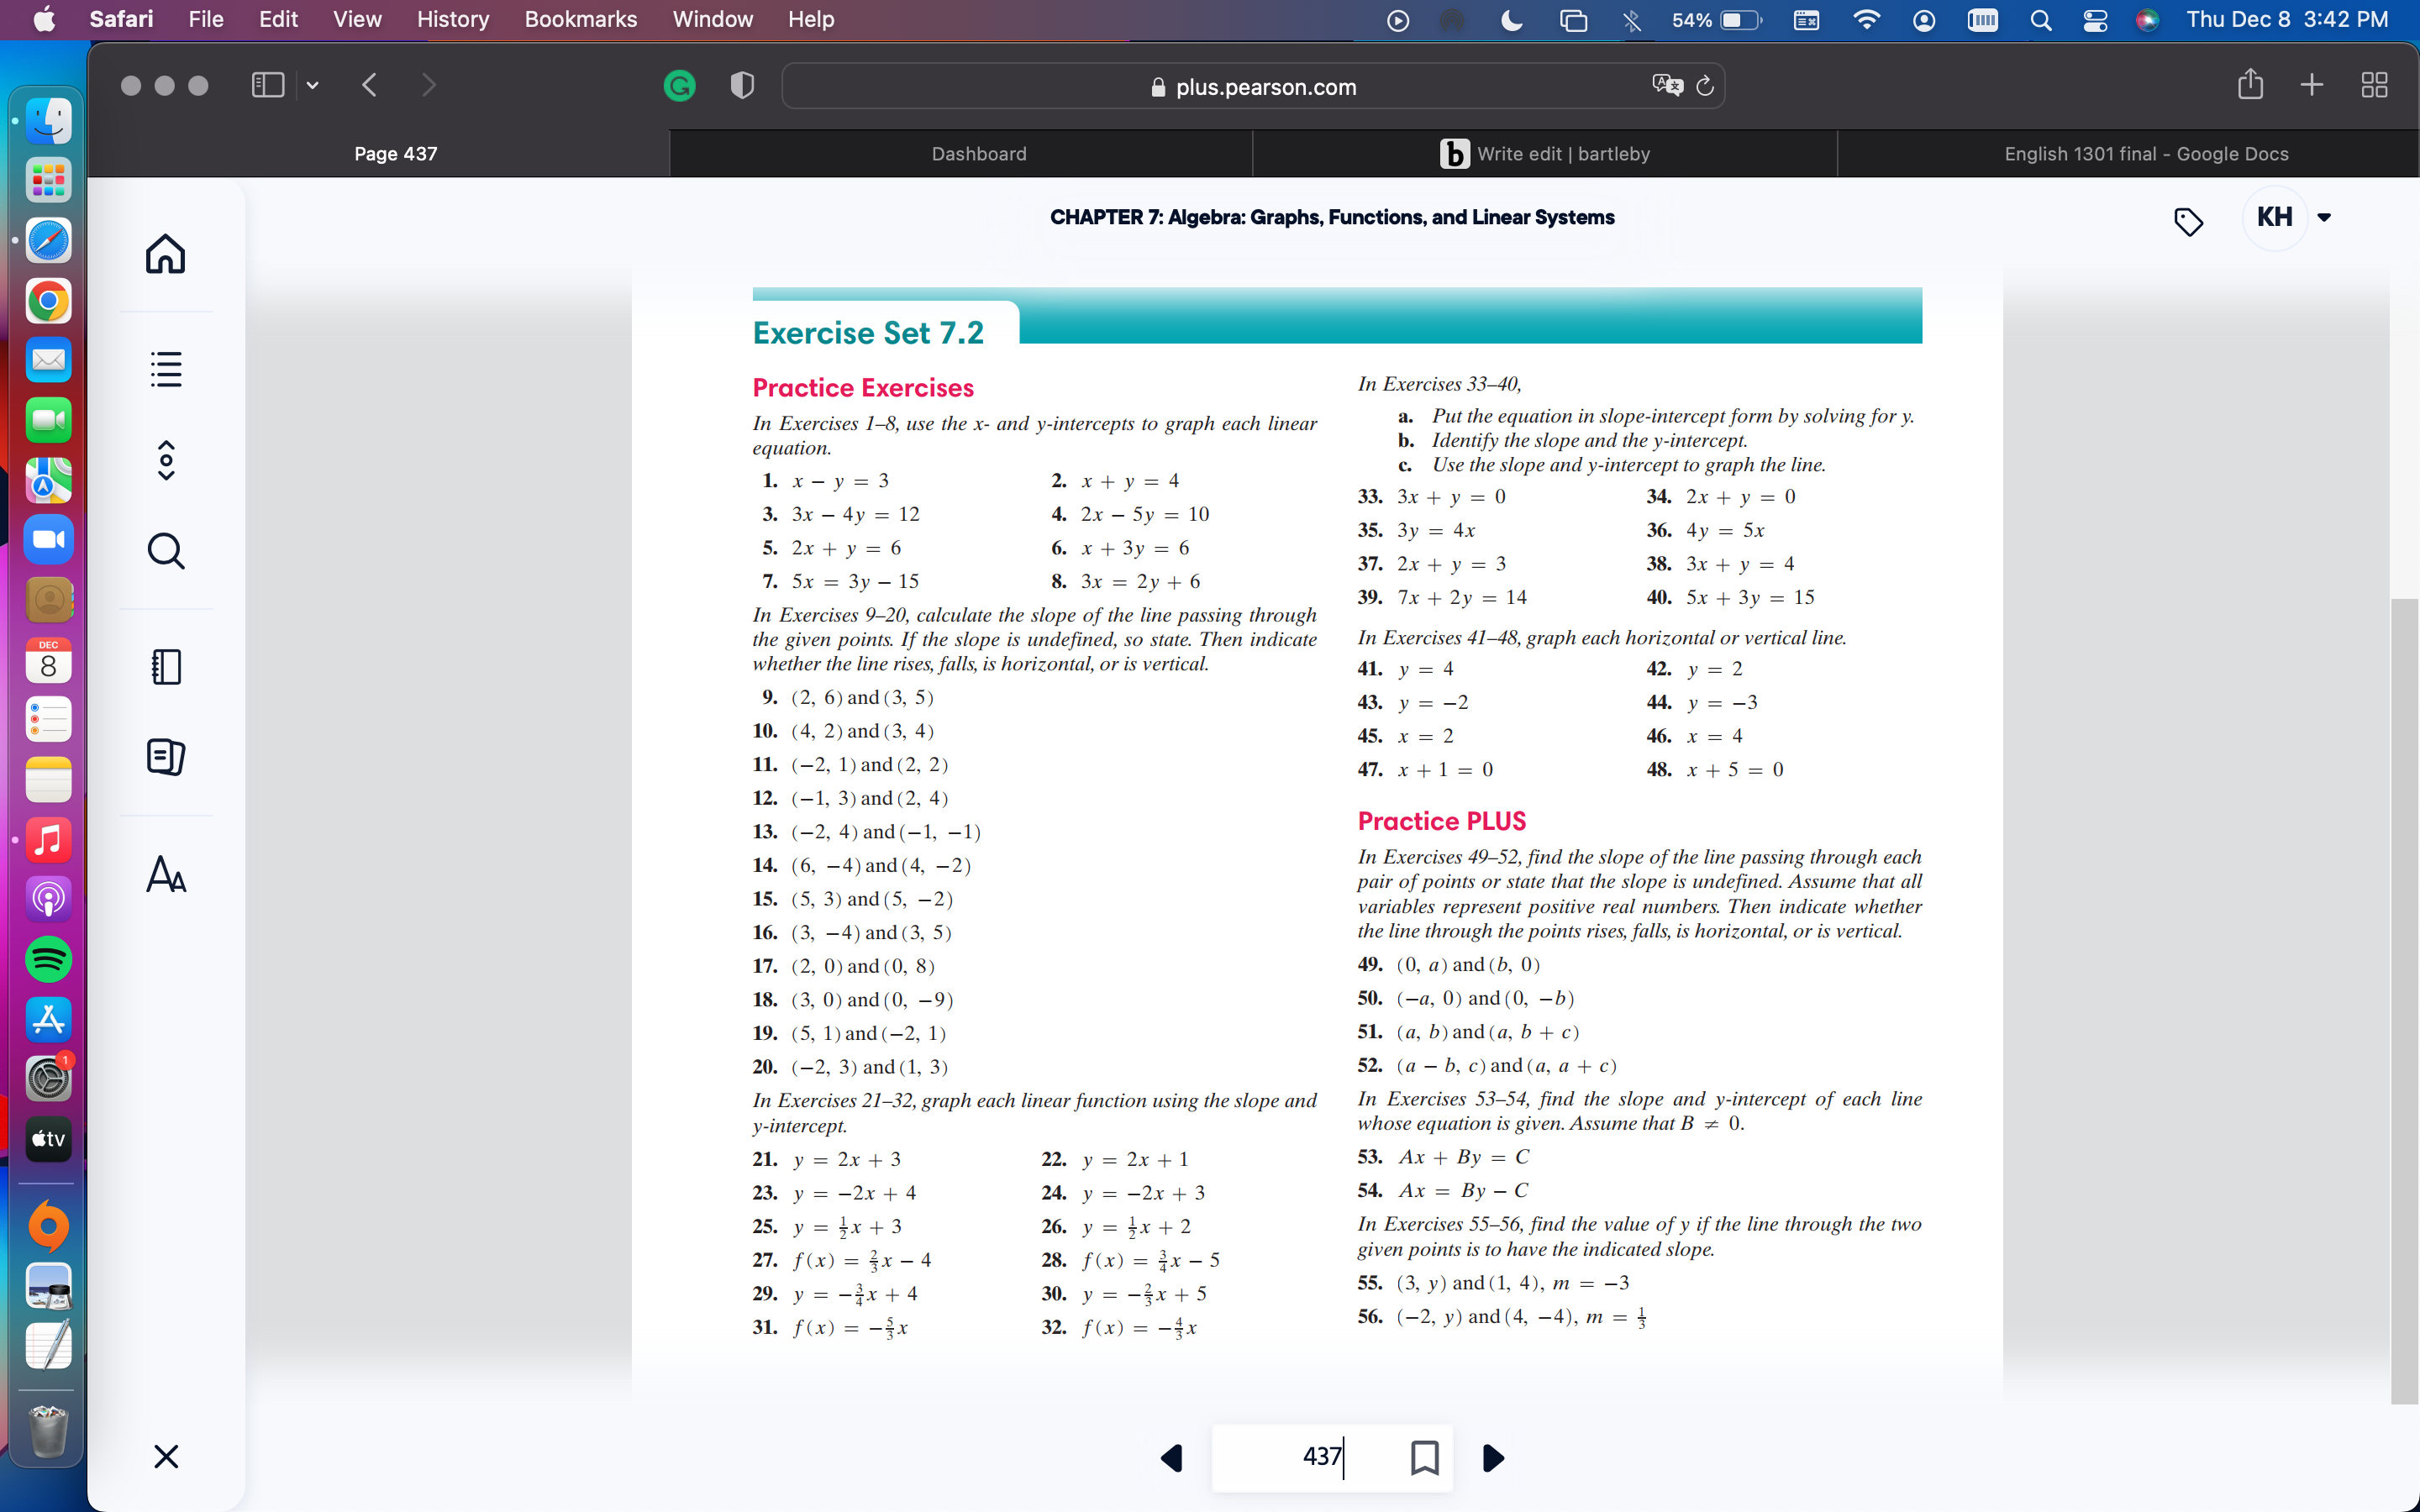
Task: Toggle the Safari sidebar open
Action: pos(266,85)
